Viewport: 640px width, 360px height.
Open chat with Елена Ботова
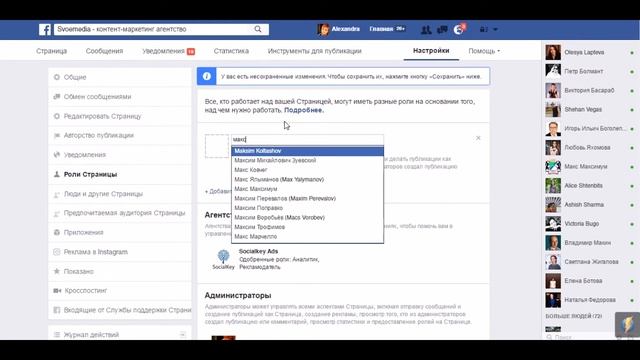click(x=590, y=281)
